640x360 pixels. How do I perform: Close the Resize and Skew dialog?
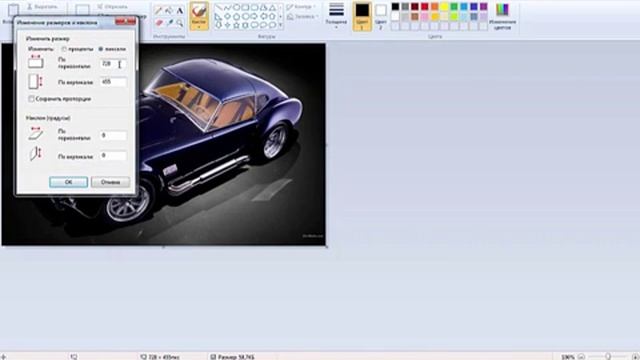(126, 21)
